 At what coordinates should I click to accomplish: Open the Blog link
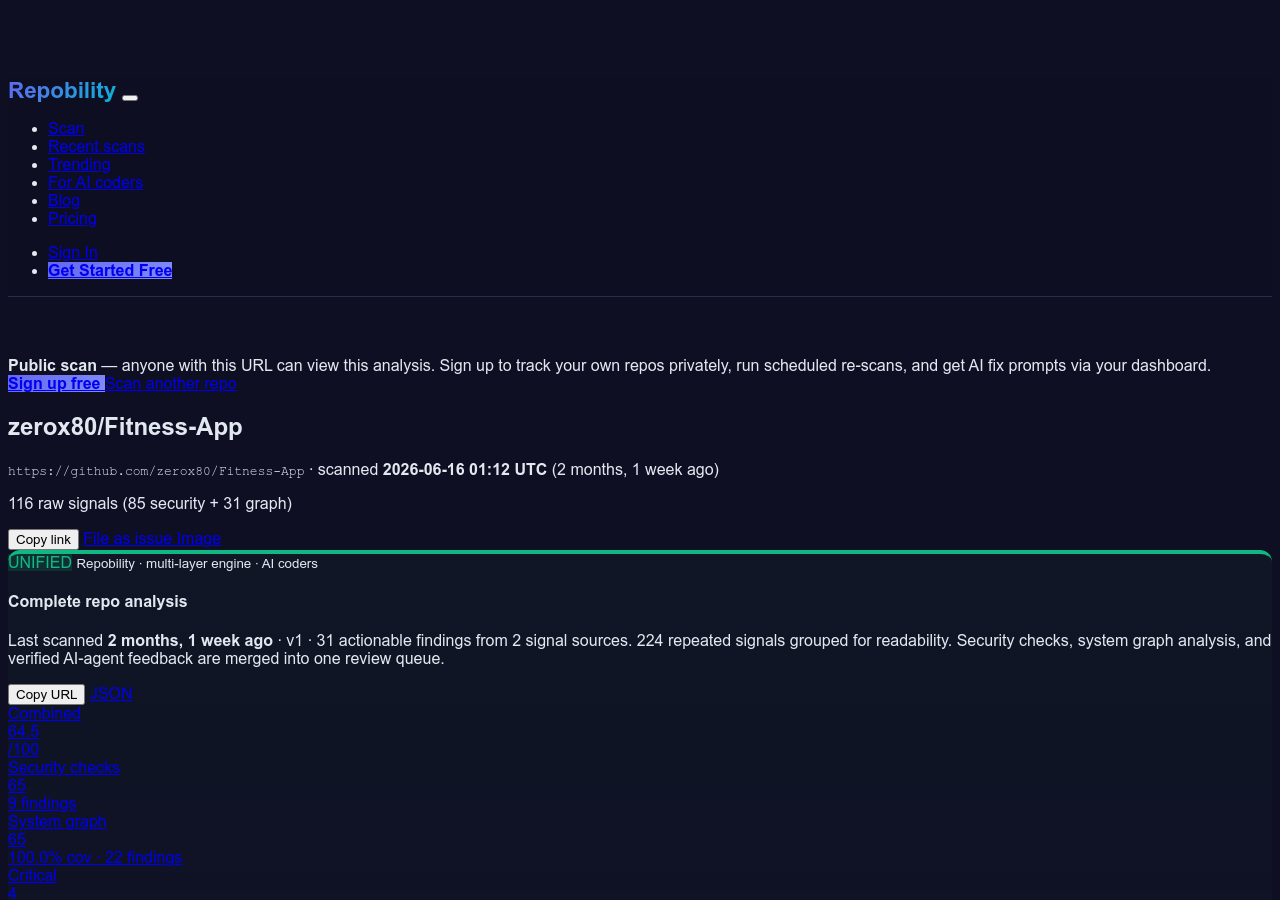pyautogui.click(x=64, y=200)
